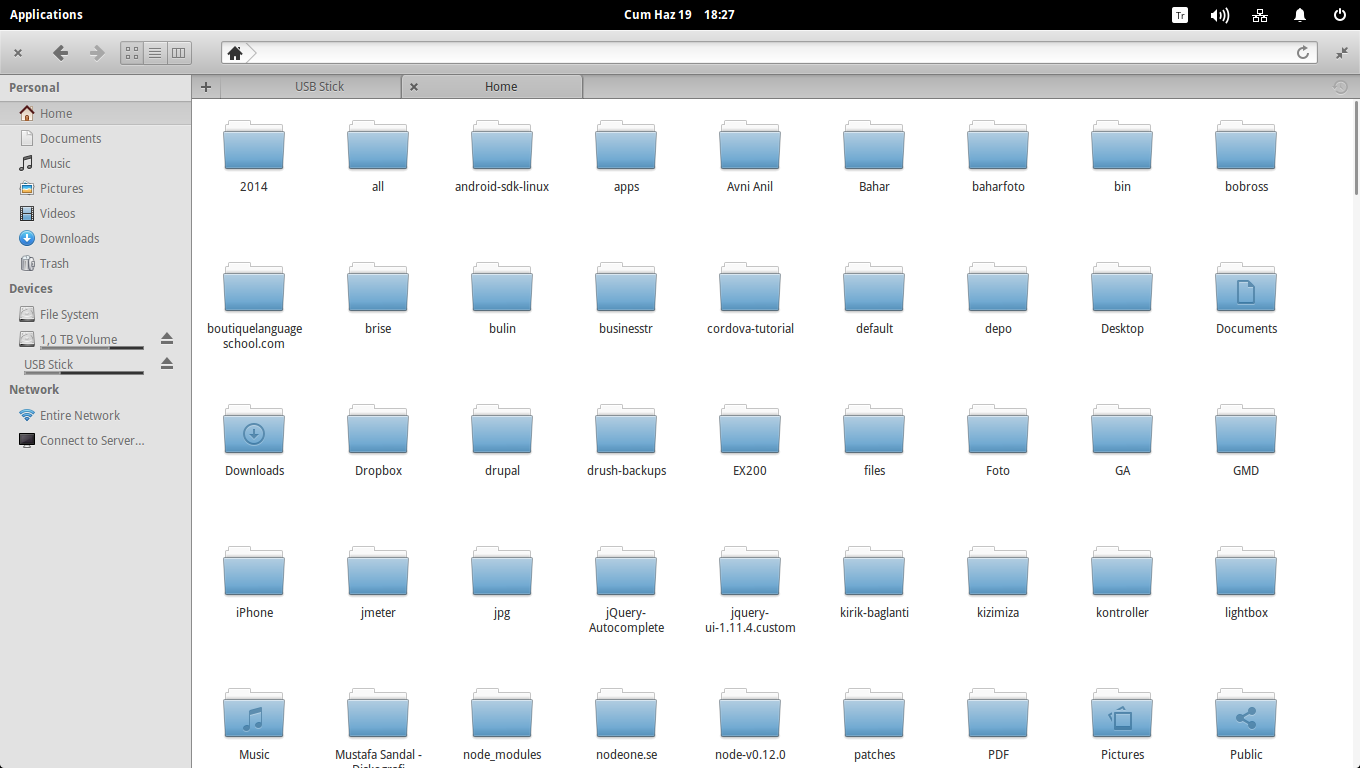This screenshot has width=1360, height=768.
Task: Select the Avni Anil folder
Action: click(x=750, y=156)
